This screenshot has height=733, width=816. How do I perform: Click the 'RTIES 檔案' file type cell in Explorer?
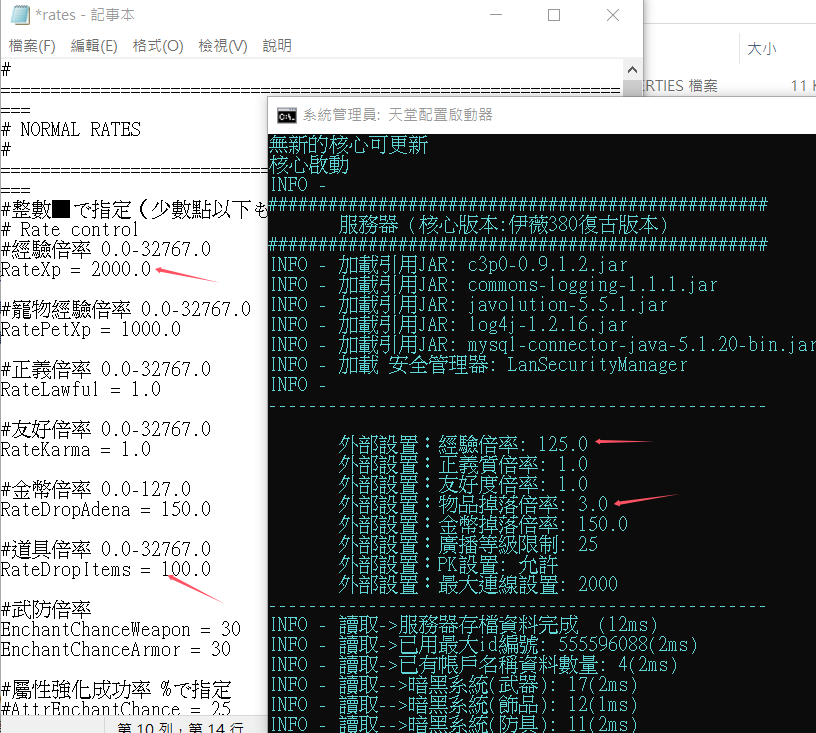(681, 86)
